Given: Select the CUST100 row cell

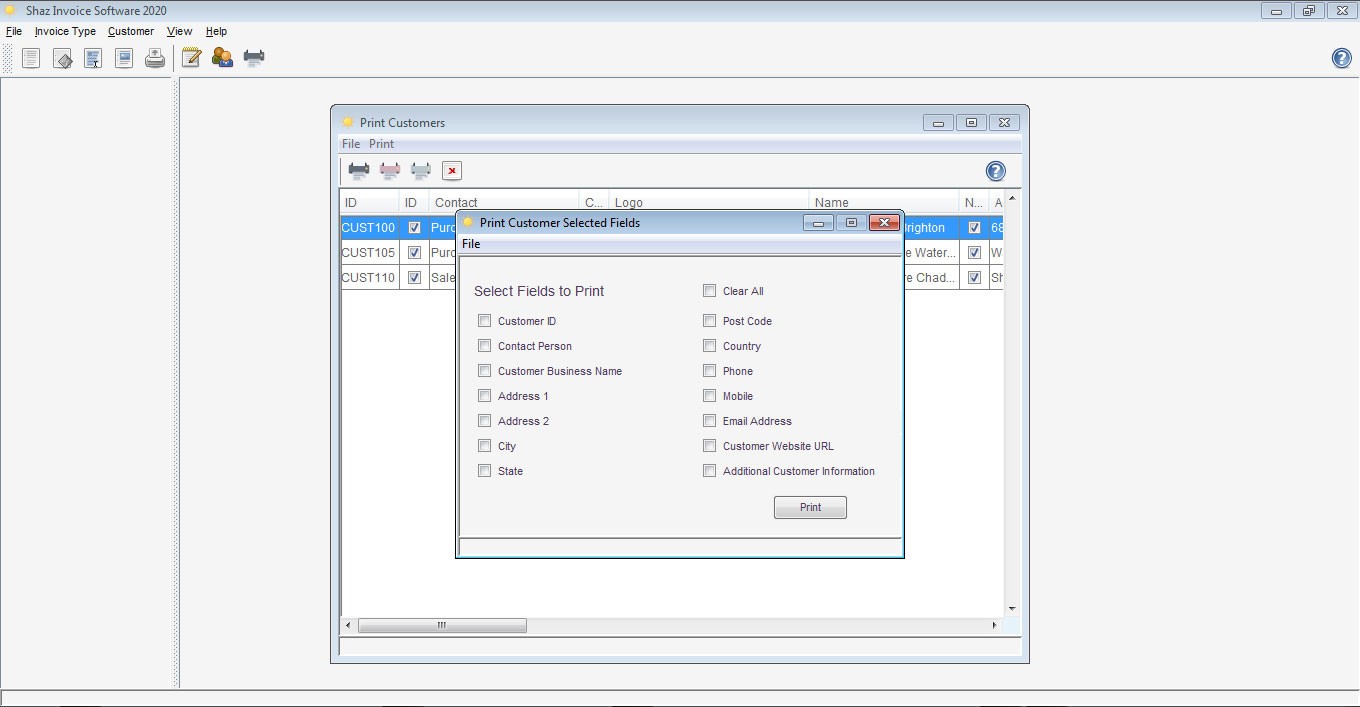Looking at the screenshot, I should (x=369, y=228).
